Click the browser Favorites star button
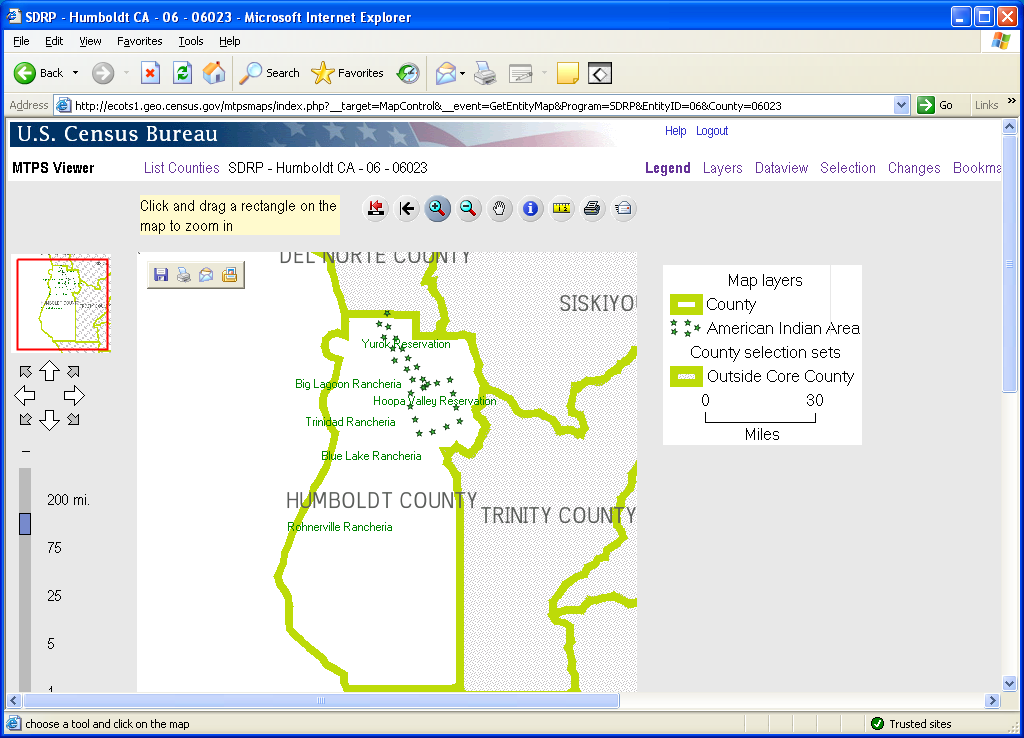 click(x=347, y=73)
